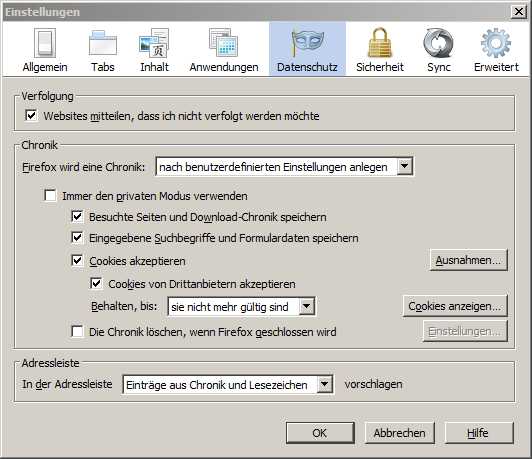Open the Inhalt content icon

[154, 43]
